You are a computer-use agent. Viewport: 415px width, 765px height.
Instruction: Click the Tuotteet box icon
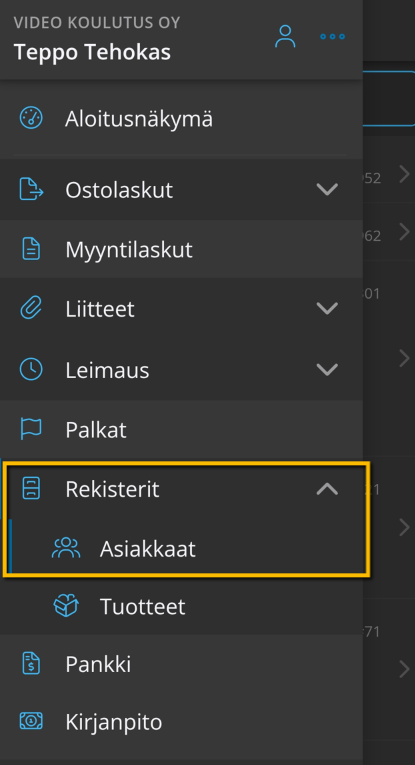(66, 606)
